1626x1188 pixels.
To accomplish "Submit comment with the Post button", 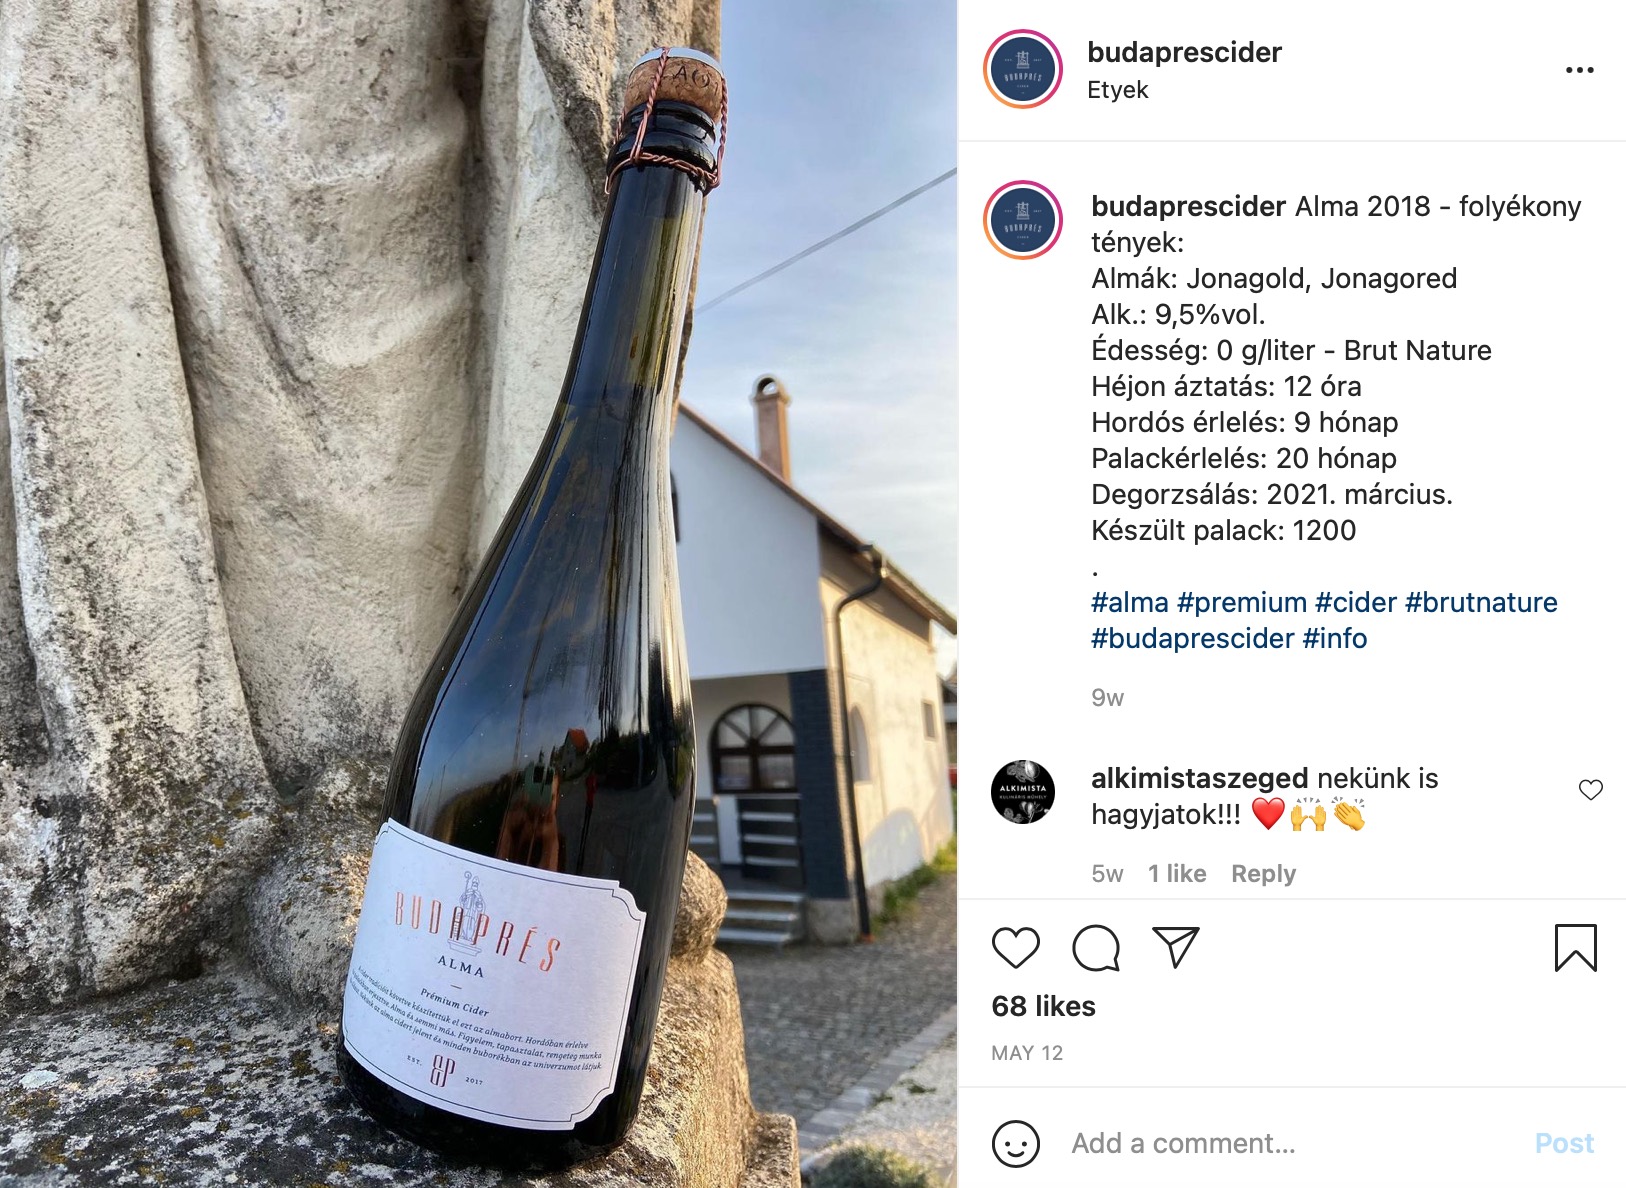I will [1564, 1143].
